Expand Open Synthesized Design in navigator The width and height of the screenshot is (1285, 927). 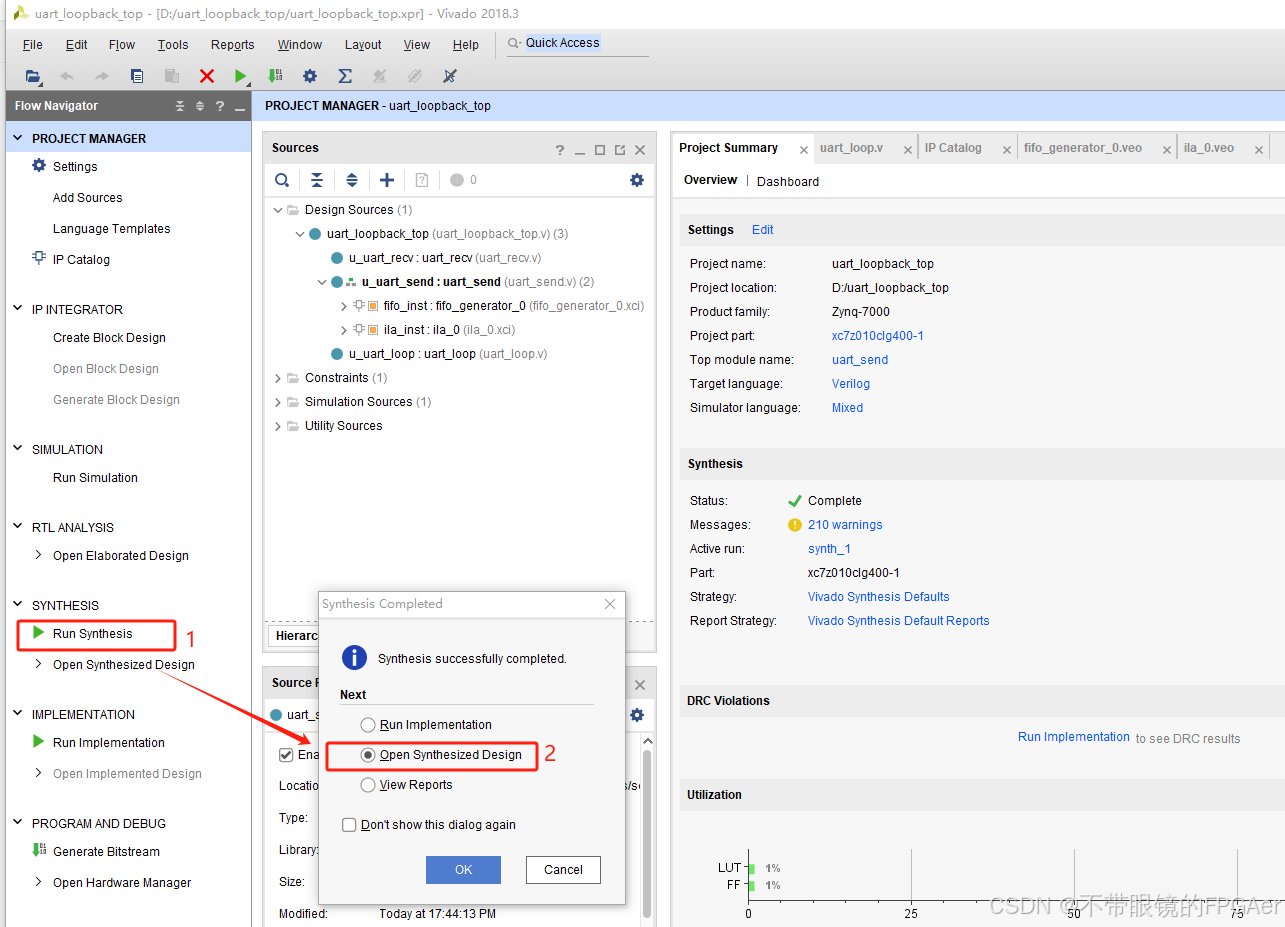click(38, 664)
